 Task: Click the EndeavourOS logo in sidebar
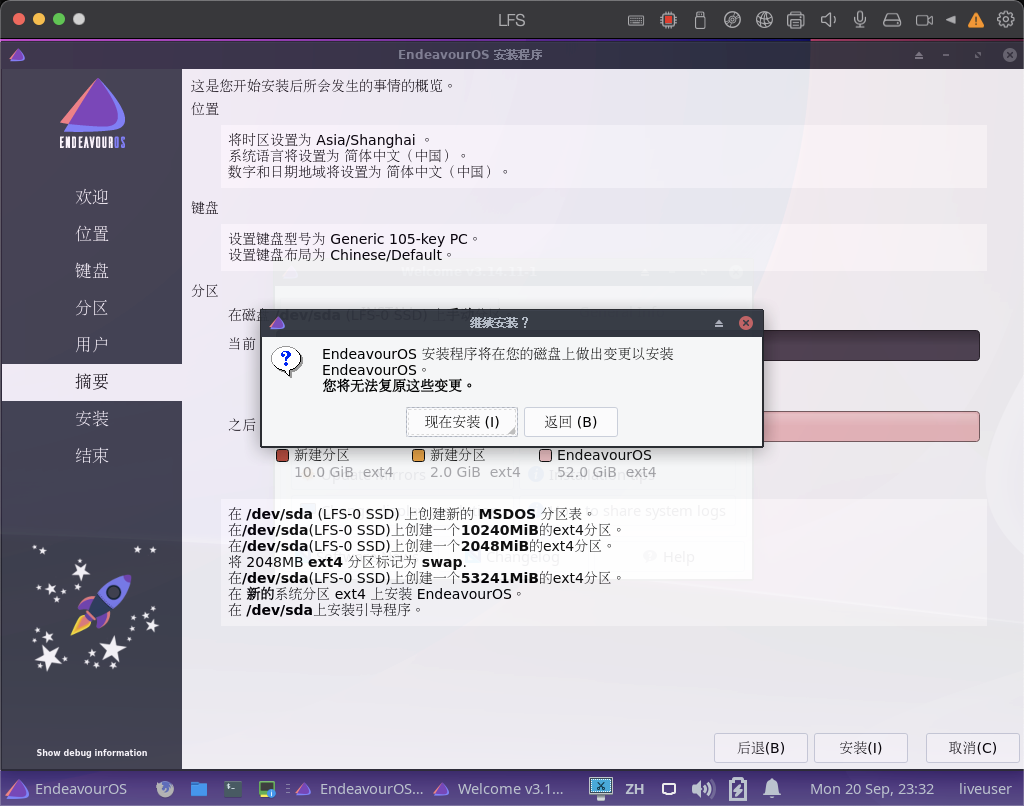pyautogui.click(x=92, y=113)
